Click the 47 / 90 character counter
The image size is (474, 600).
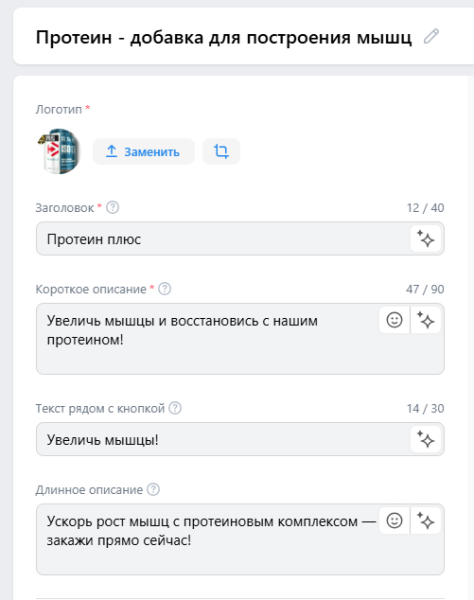point(425,289)
